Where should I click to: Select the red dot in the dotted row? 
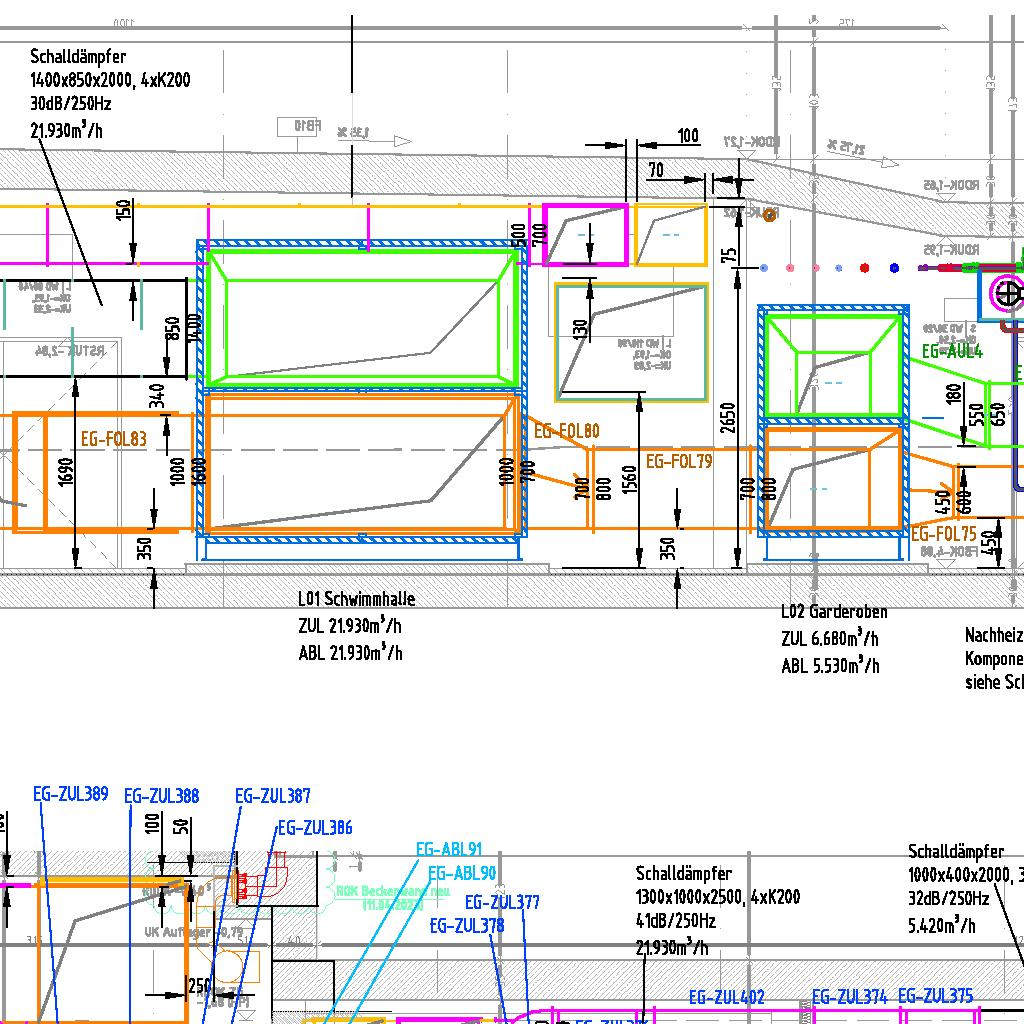tap(865, 268)
